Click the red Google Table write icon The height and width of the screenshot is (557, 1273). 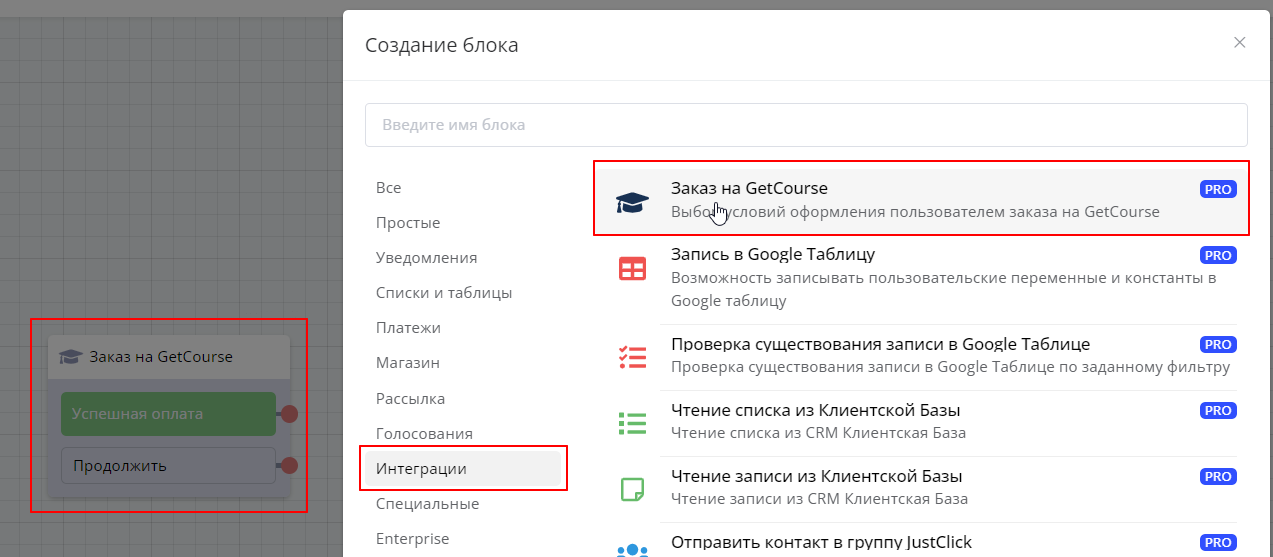click(x=631, y=268)
